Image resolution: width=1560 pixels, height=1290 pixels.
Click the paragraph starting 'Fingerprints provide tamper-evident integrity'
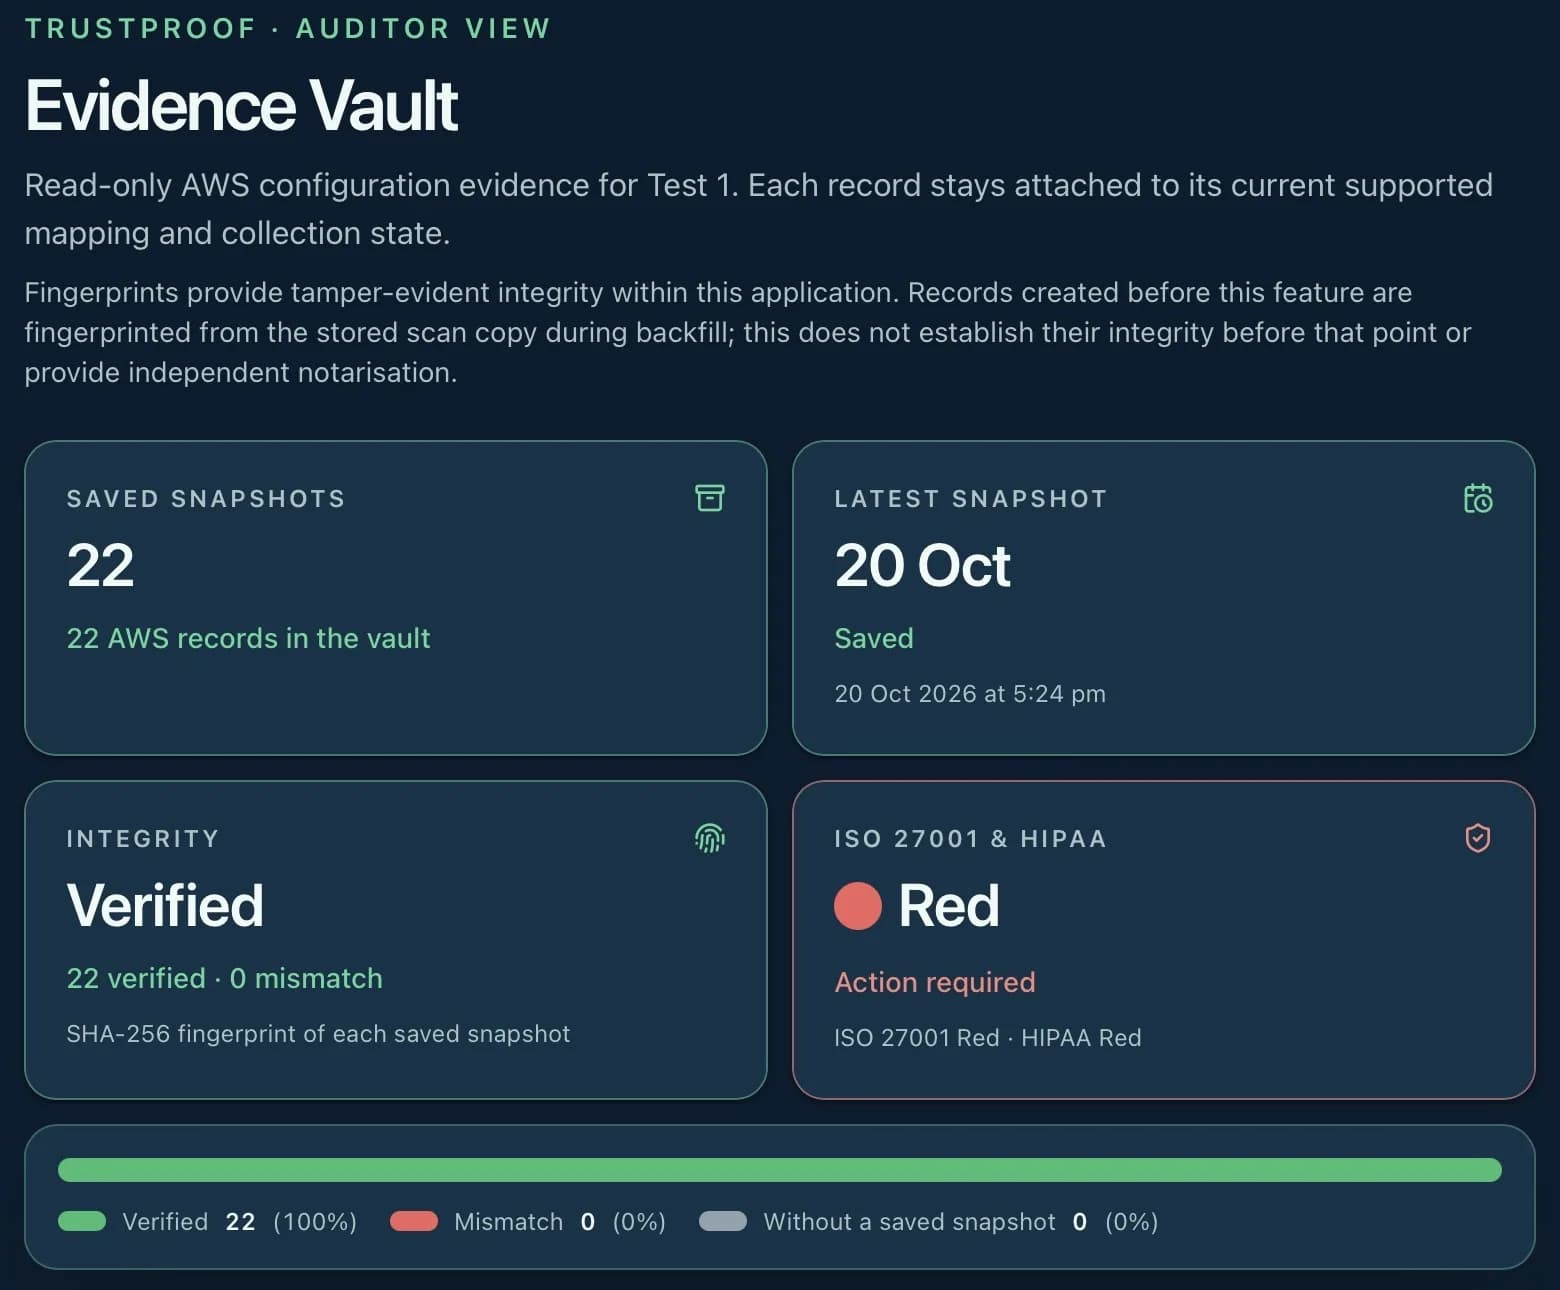click(748, 332)
